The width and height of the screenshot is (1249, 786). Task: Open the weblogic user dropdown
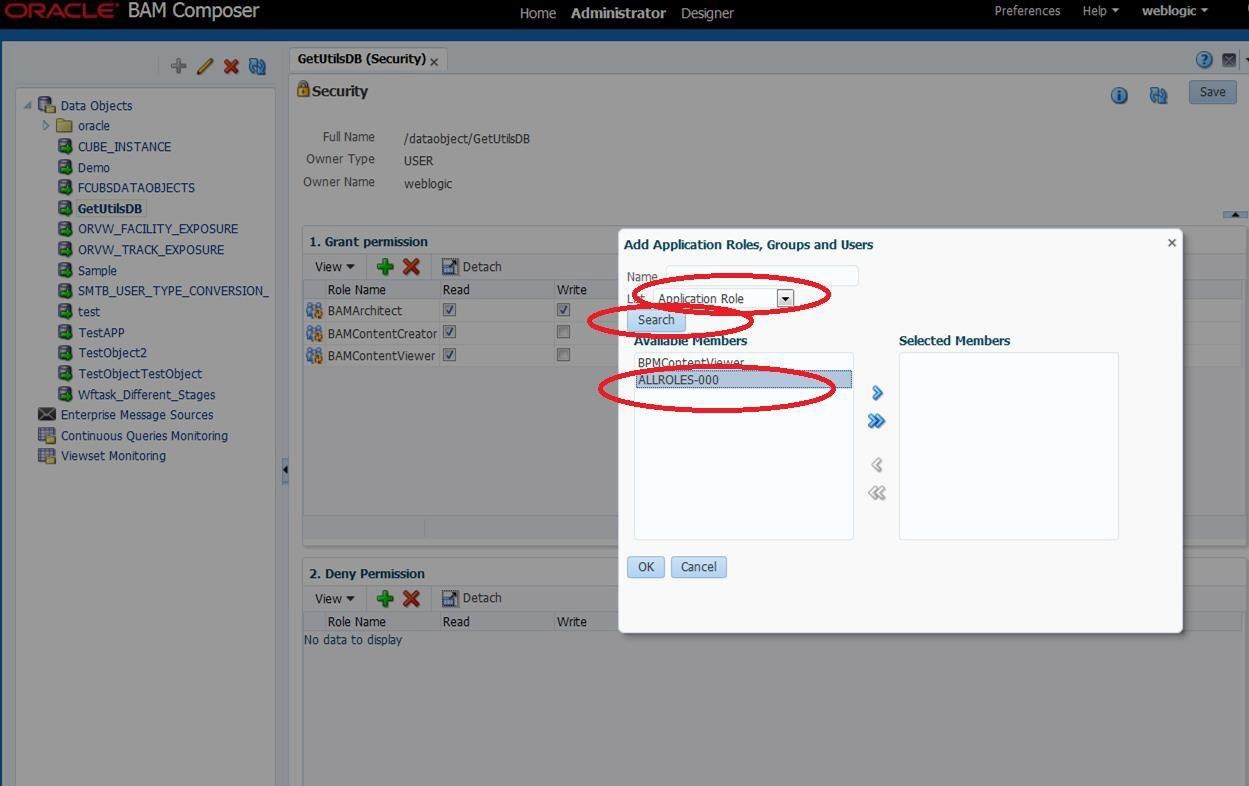tap(1175, 11)
